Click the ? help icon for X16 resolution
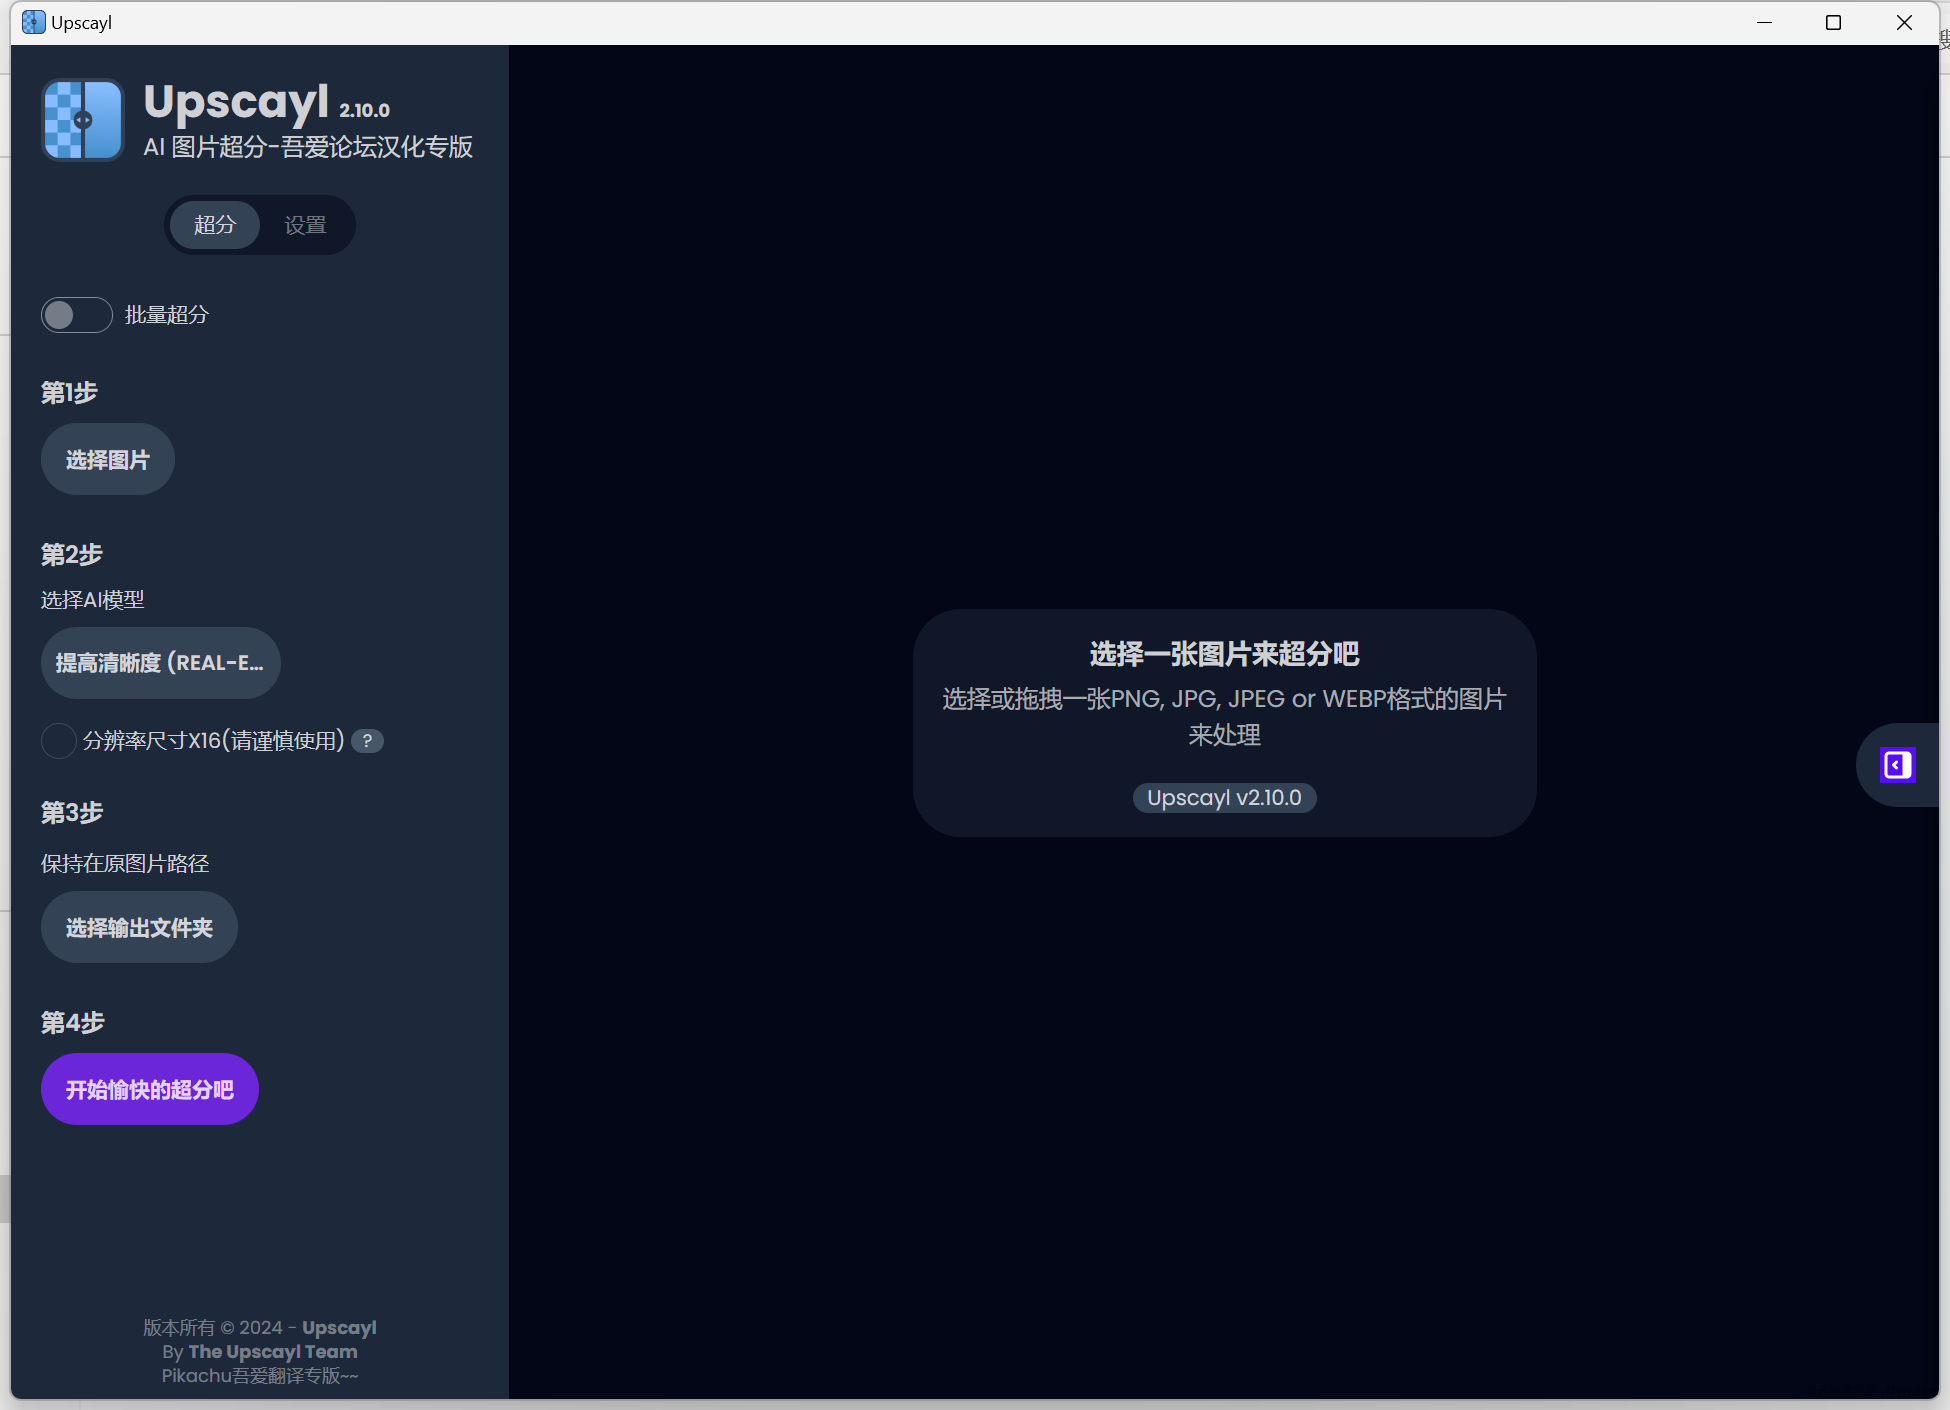 pos(367,741)
